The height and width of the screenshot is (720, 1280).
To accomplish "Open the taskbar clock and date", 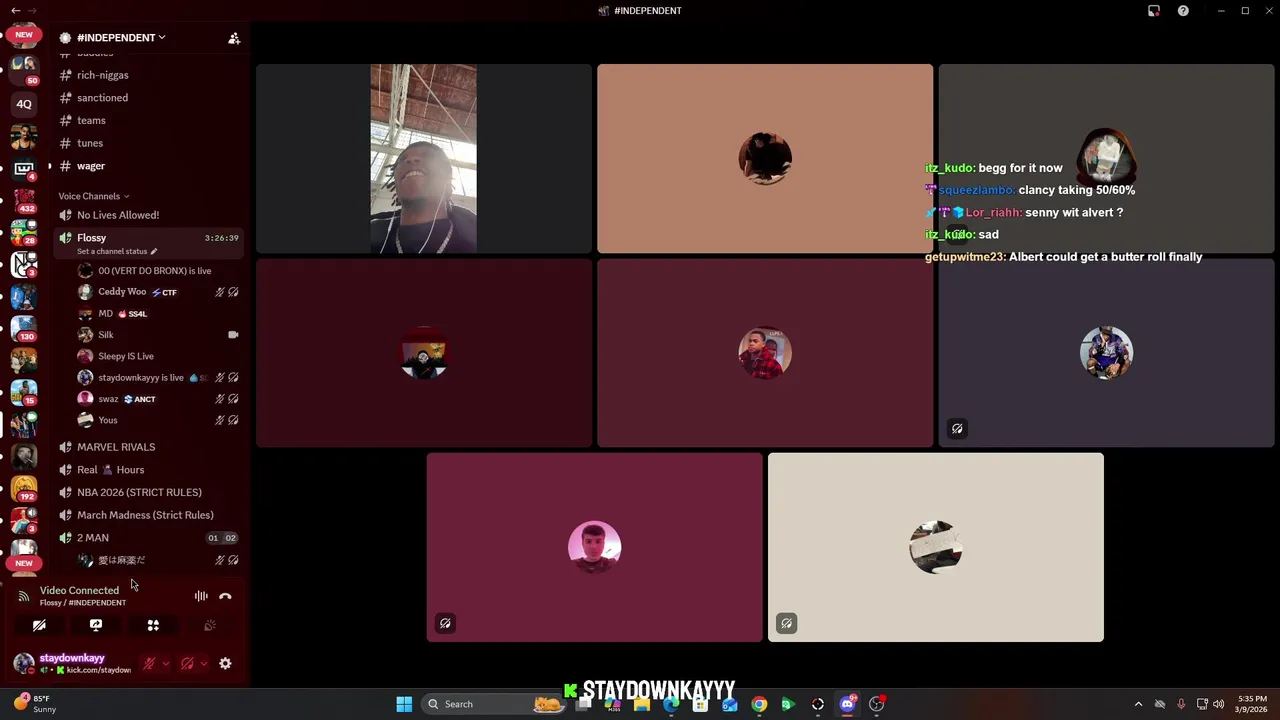I will coord(1252,704).
